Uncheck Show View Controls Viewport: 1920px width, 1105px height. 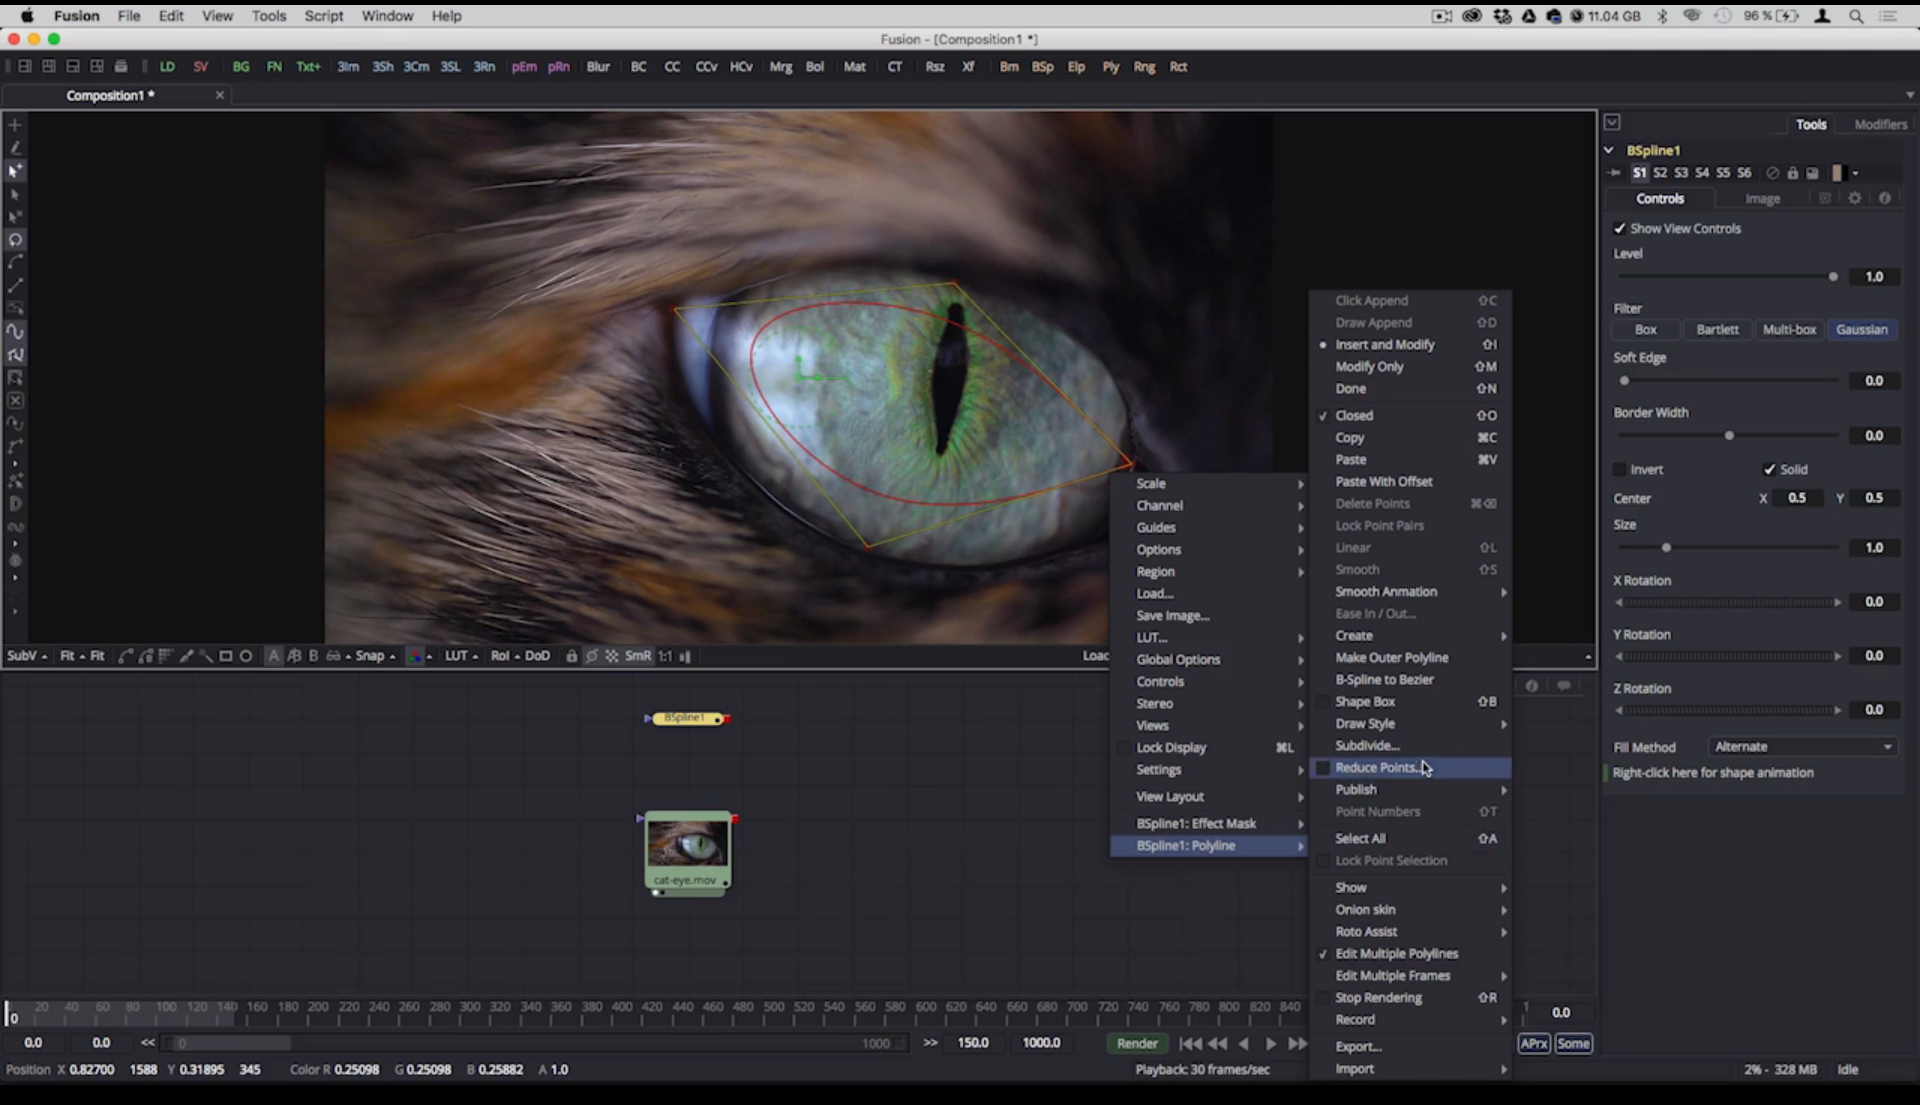(1620, 228)
